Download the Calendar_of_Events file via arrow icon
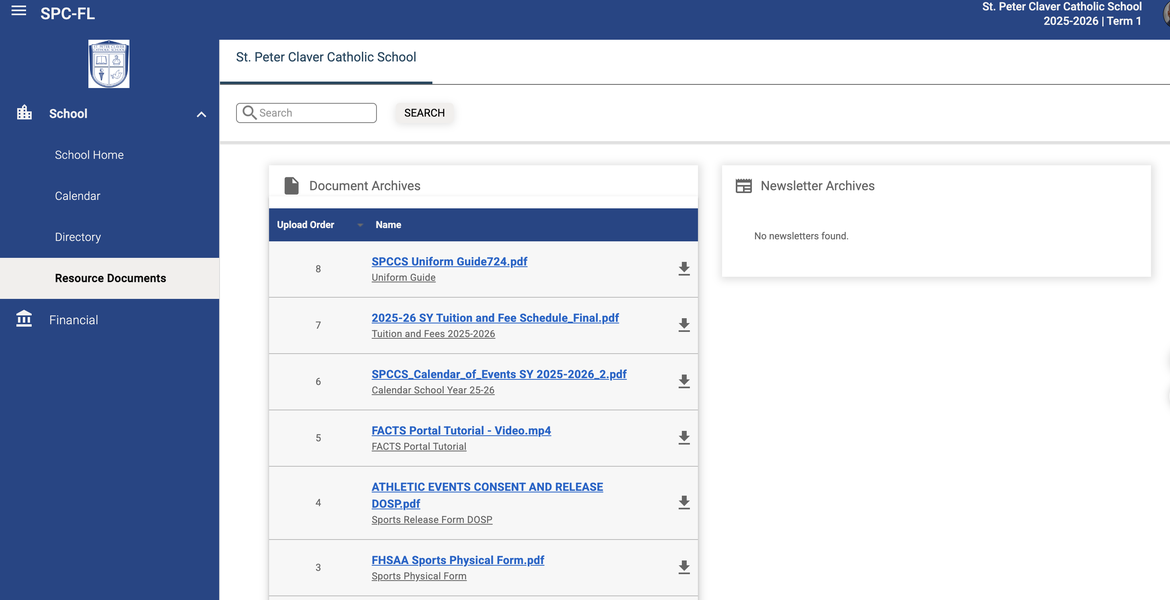Viewport: 1170px width, 600px height. [x=684, y=381]
